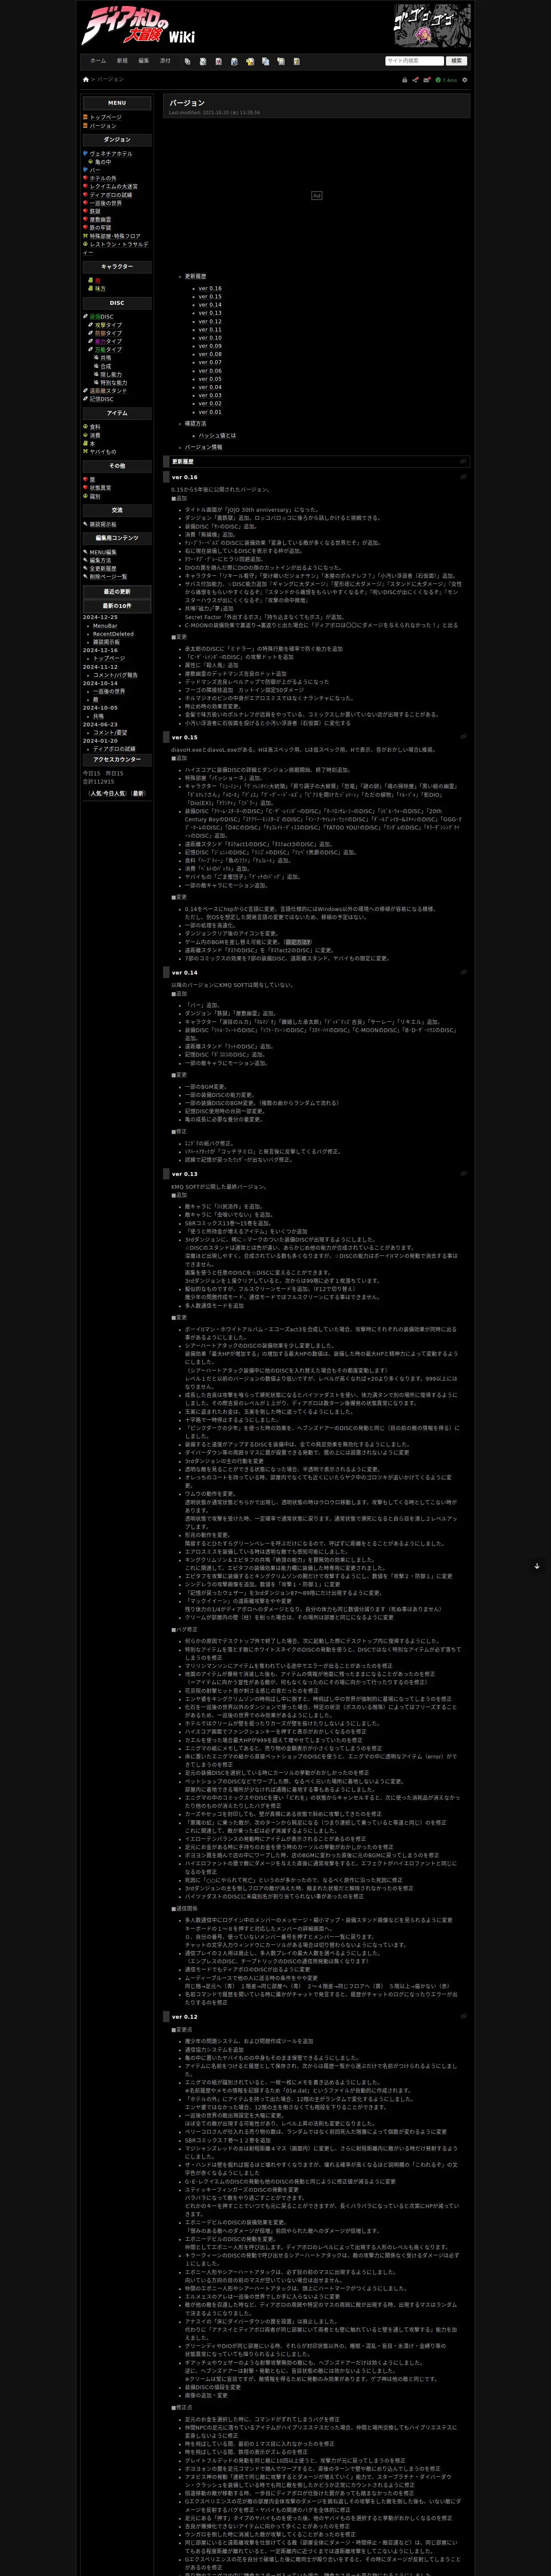Jump to ver 0.16 in contents list
Viewport: 551px width, 2576px height.
click(x=210, y=289)
